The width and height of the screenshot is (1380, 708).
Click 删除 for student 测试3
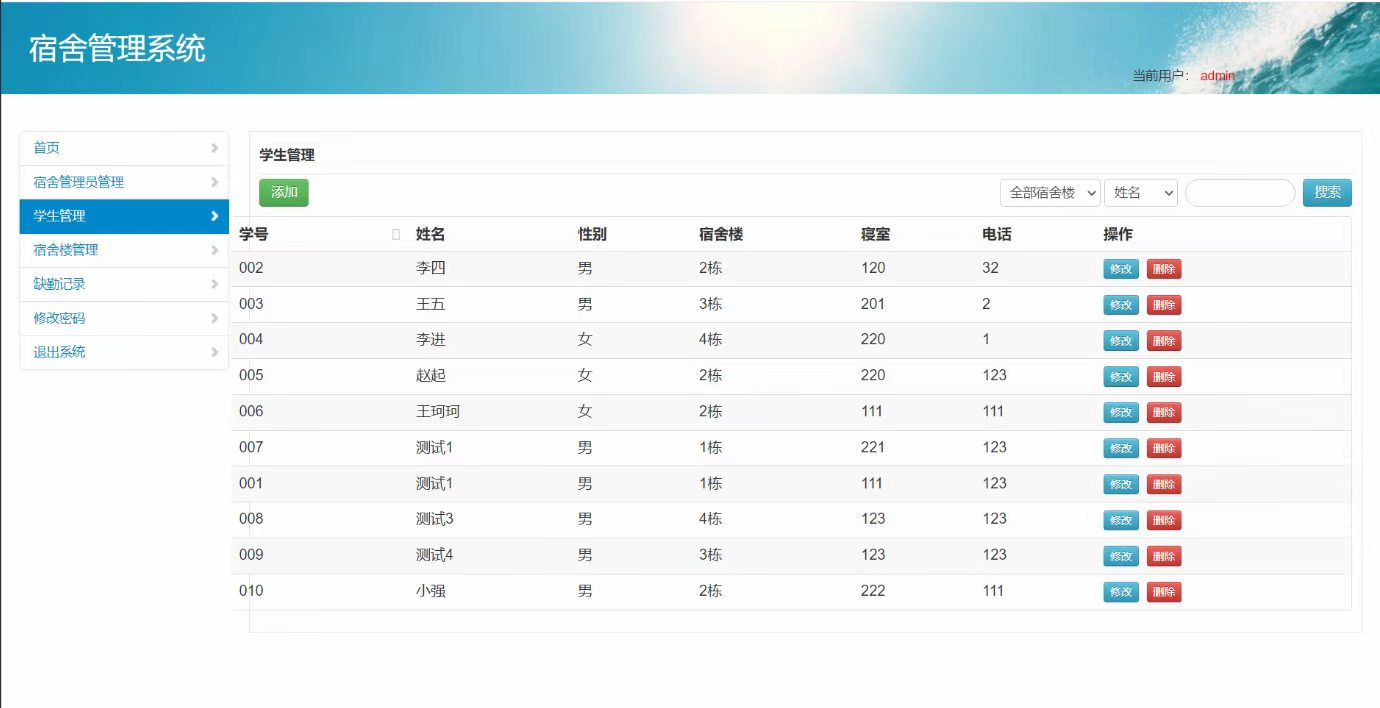coord(1163,520)
